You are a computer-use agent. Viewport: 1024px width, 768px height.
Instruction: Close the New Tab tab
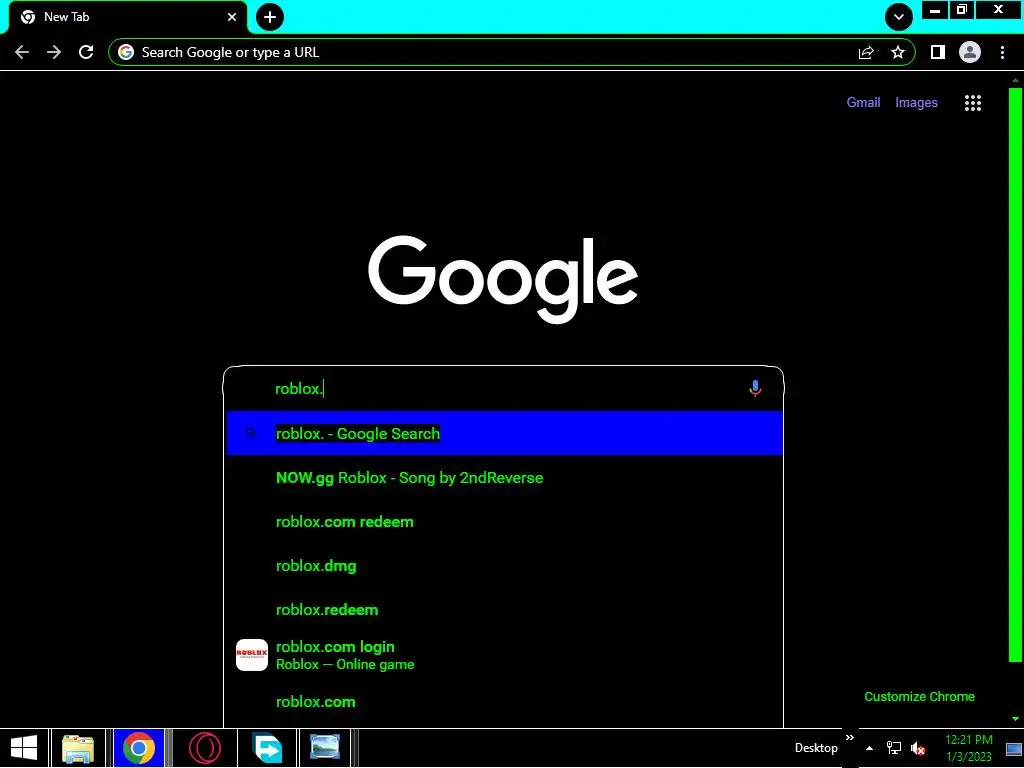pos(232,17)
